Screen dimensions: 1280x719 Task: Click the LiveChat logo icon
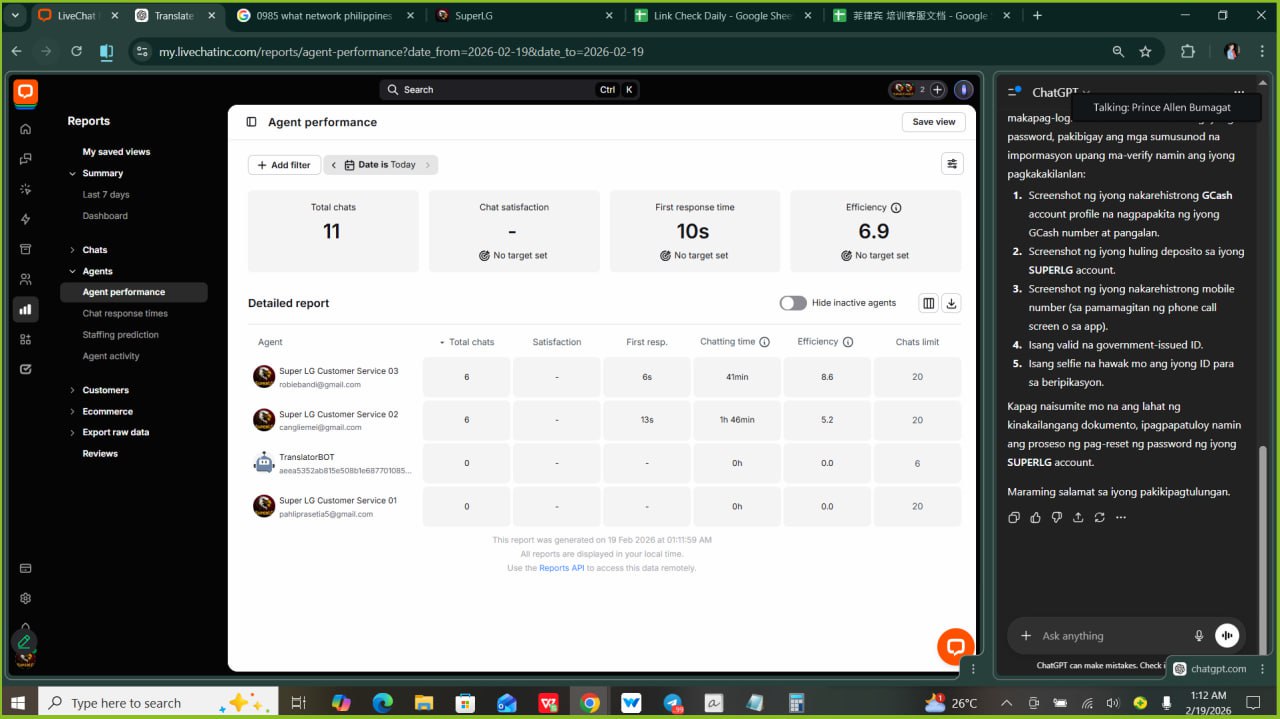26,92
